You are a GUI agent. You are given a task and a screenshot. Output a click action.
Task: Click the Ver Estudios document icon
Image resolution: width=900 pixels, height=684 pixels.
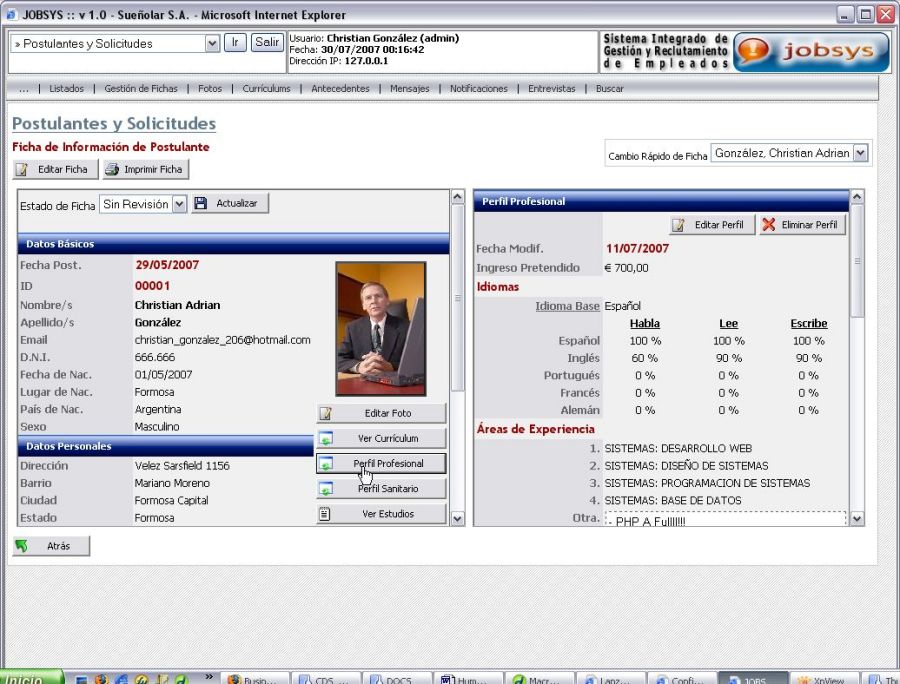[325, 514]
